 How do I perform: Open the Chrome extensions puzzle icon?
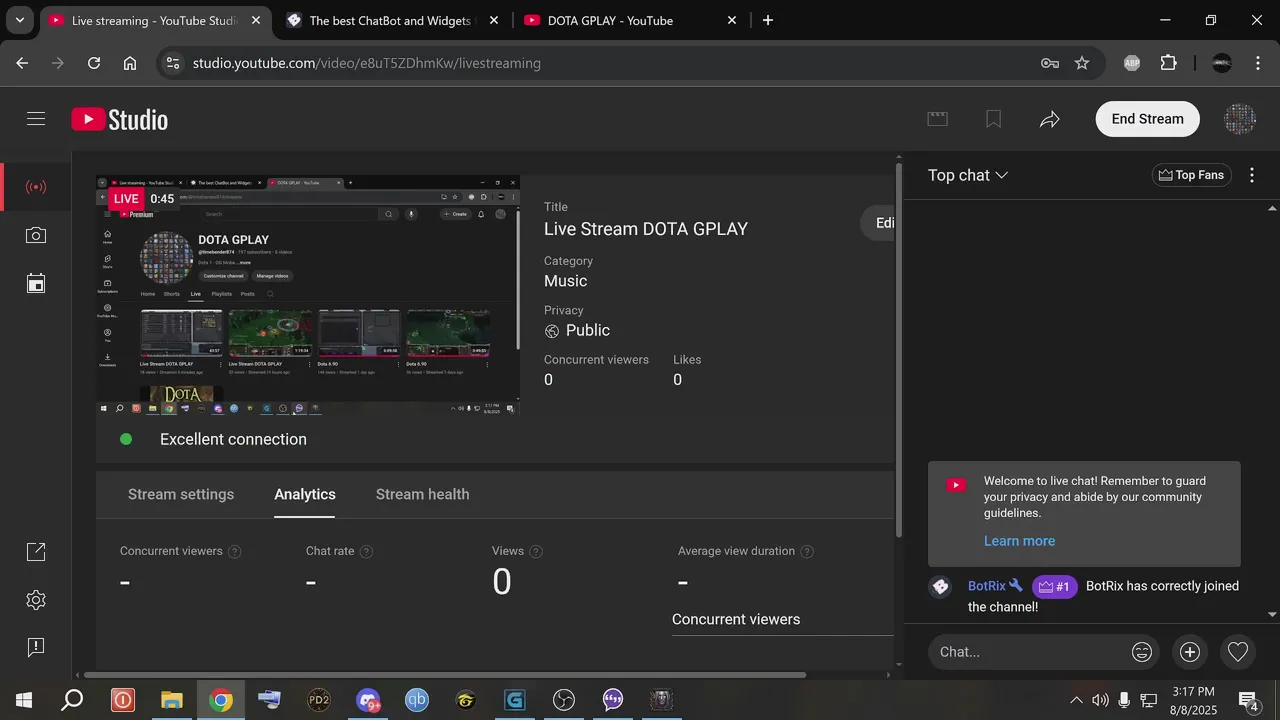[1168, 63]
